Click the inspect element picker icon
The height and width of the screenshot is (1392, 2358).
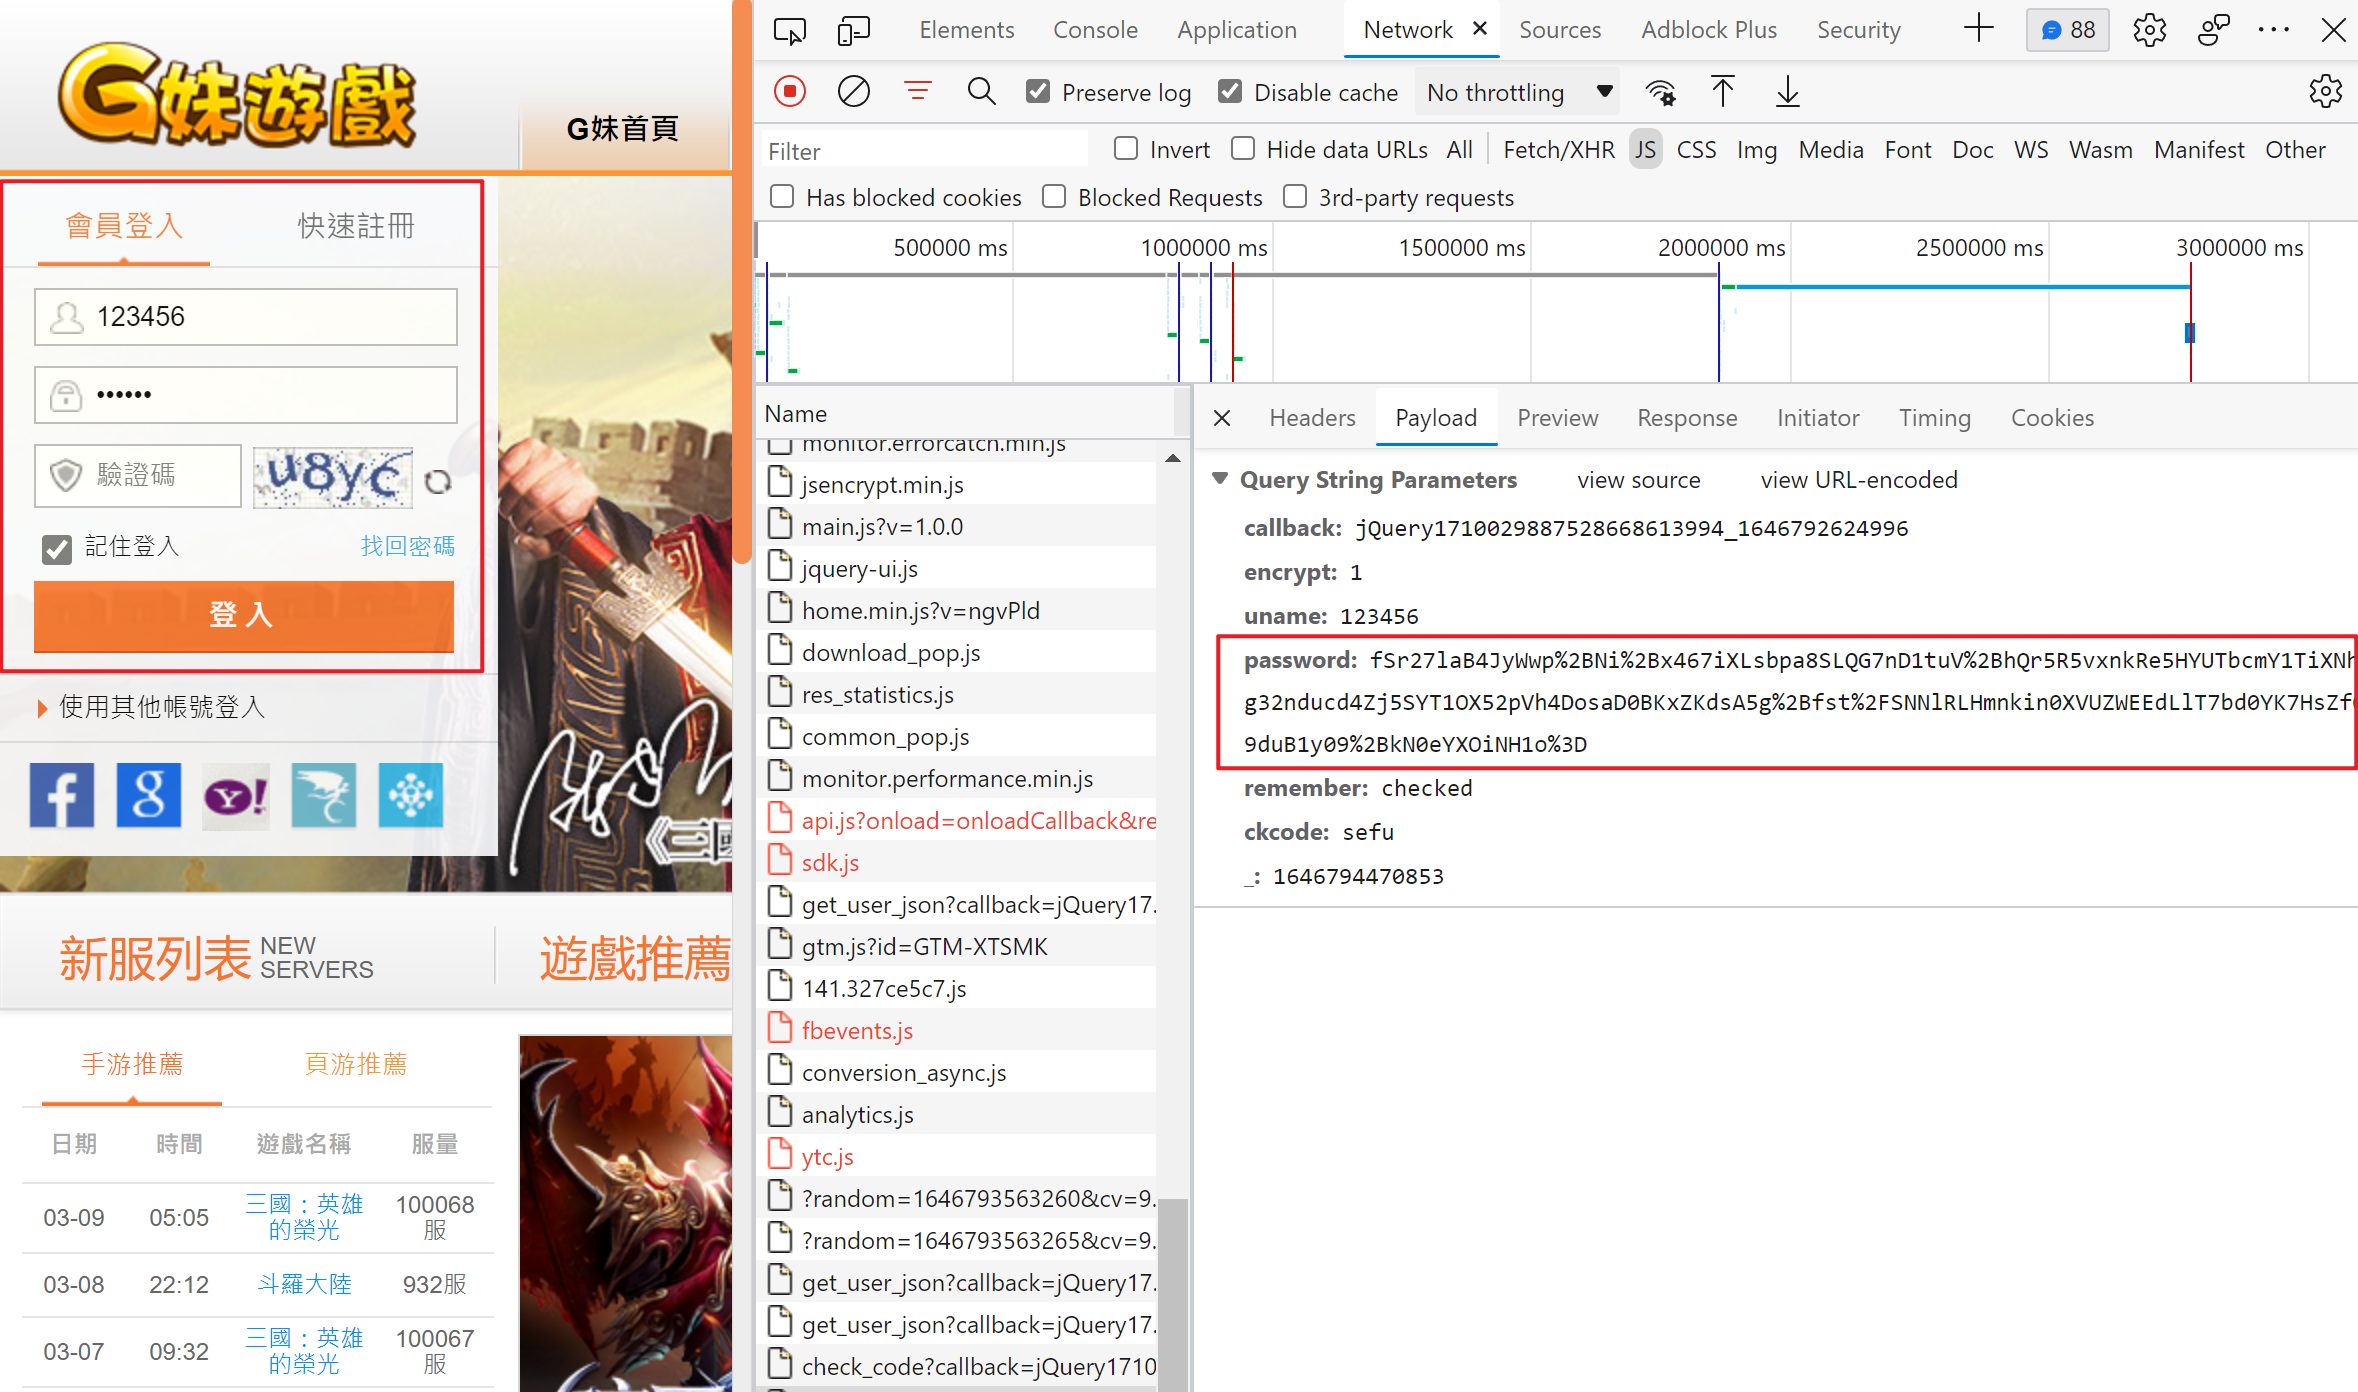pos(789,30)
